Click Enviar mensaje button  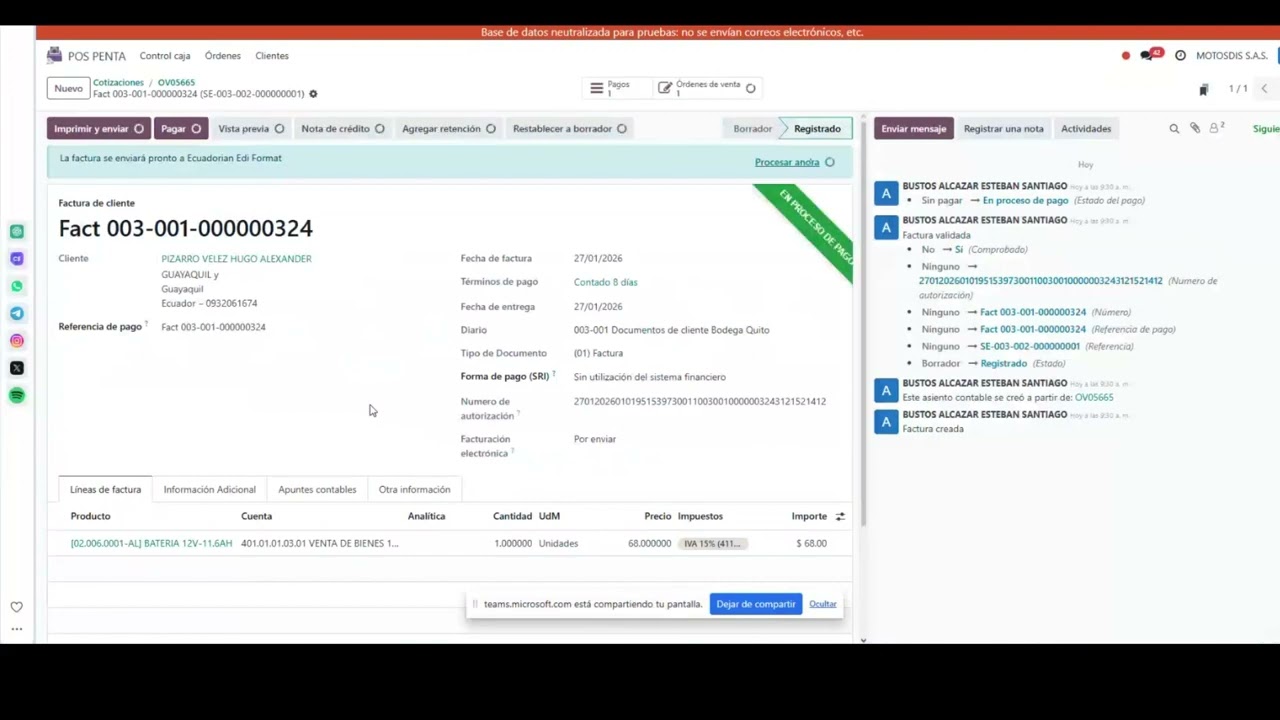point(913,128)
